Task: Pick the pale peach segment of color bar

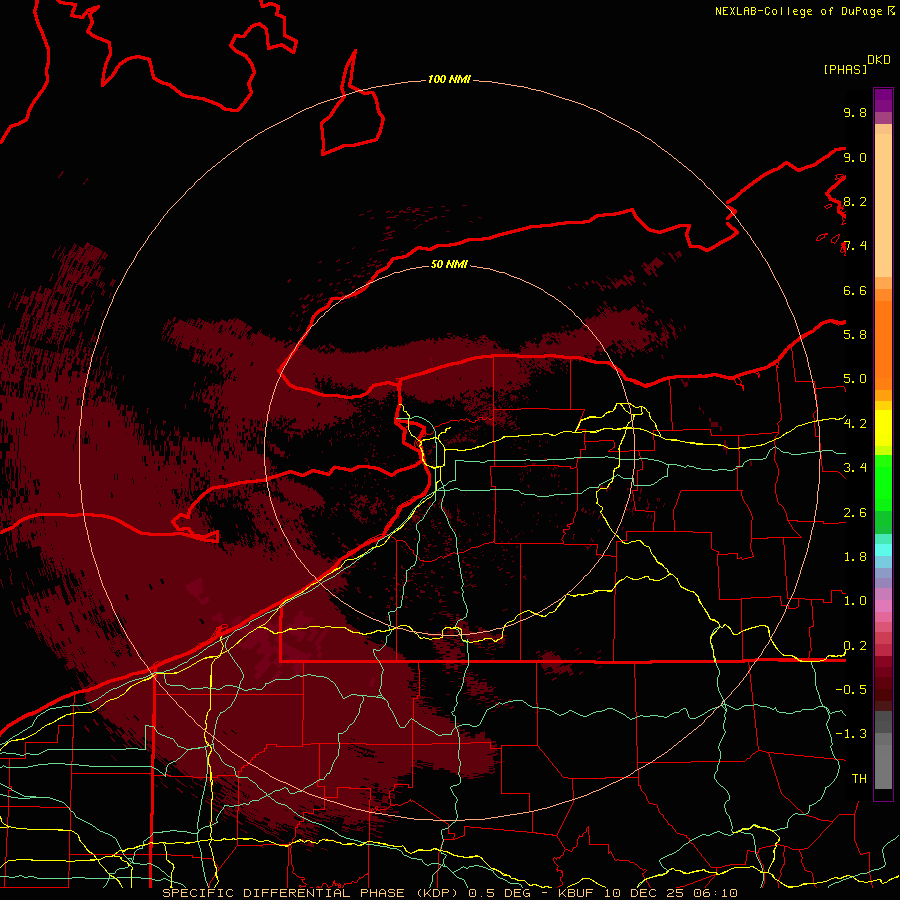Action: click(x=883, y=205)
